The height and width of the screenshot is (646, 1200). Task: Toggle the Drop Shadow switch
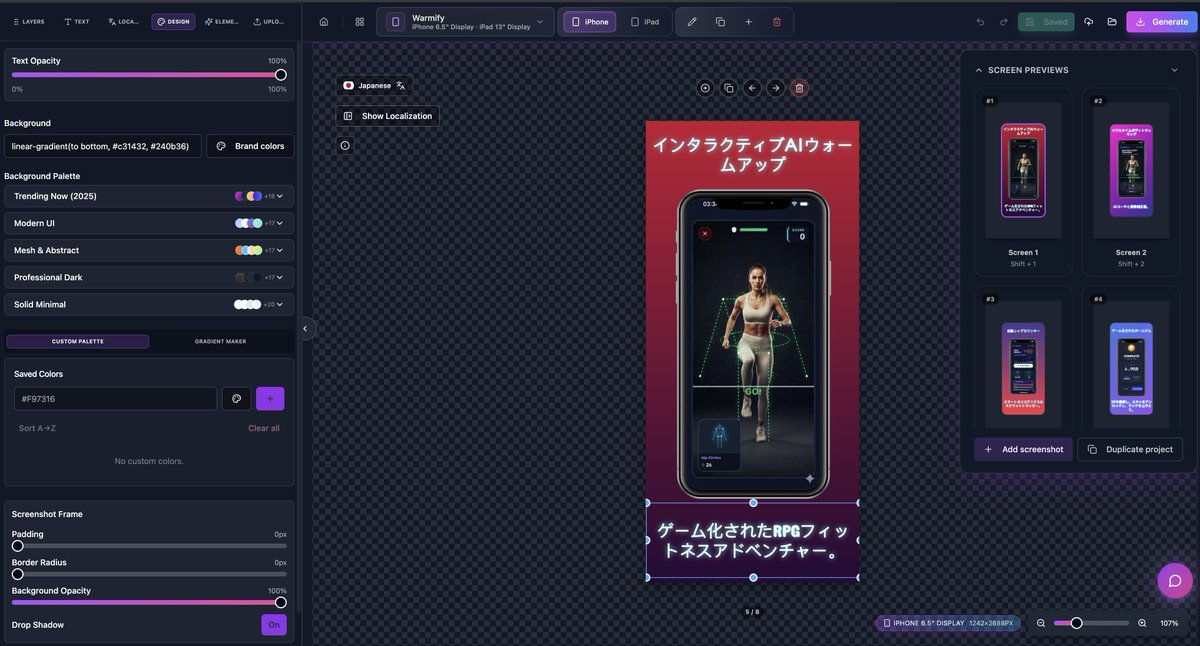[x=273, y=625]
